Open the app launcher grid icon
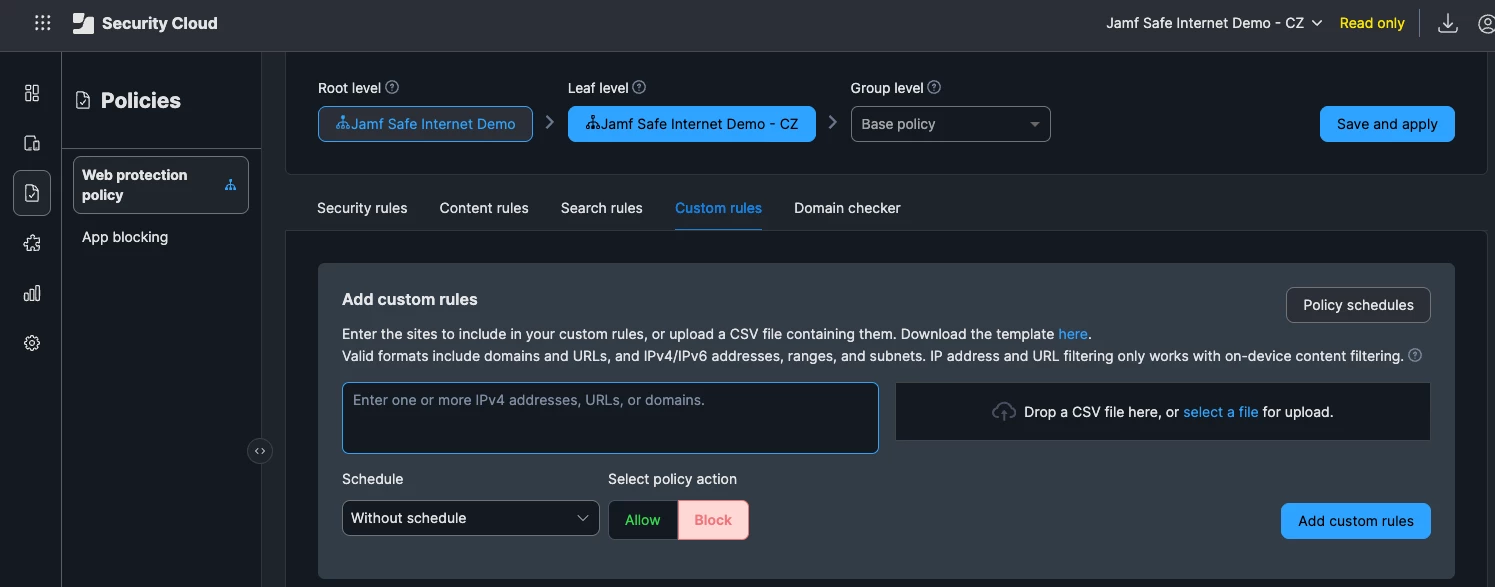Viewport: 1495px width, 587px height. click(42, 23)
